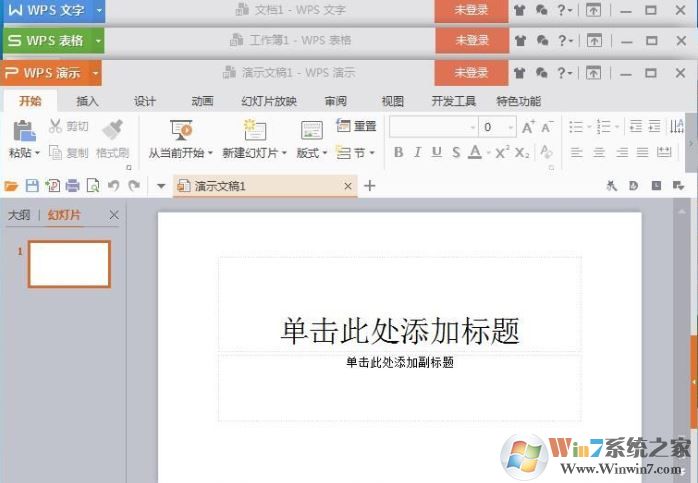This screenshot has width=698, height=483.
Task: Click the Reset (重置) button
Action: coord(356,126)
